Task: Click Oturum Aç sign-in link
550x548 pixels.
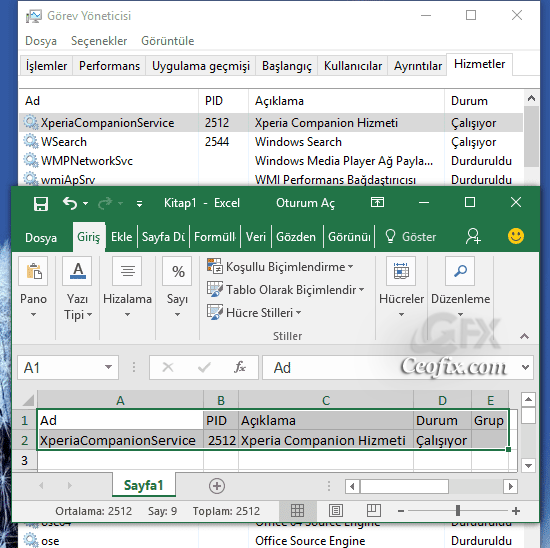Action: (x=305, y=203)
